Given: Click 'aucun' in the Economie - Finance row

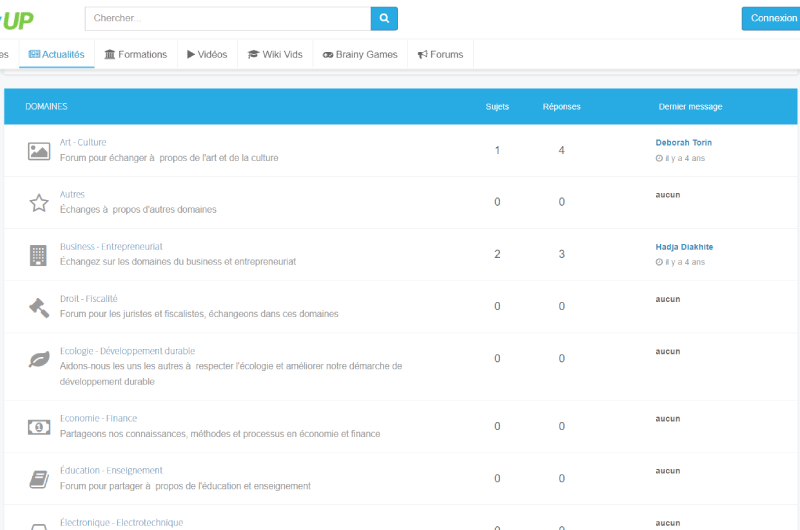Looking at the screenshot, I should click(668, 419).
